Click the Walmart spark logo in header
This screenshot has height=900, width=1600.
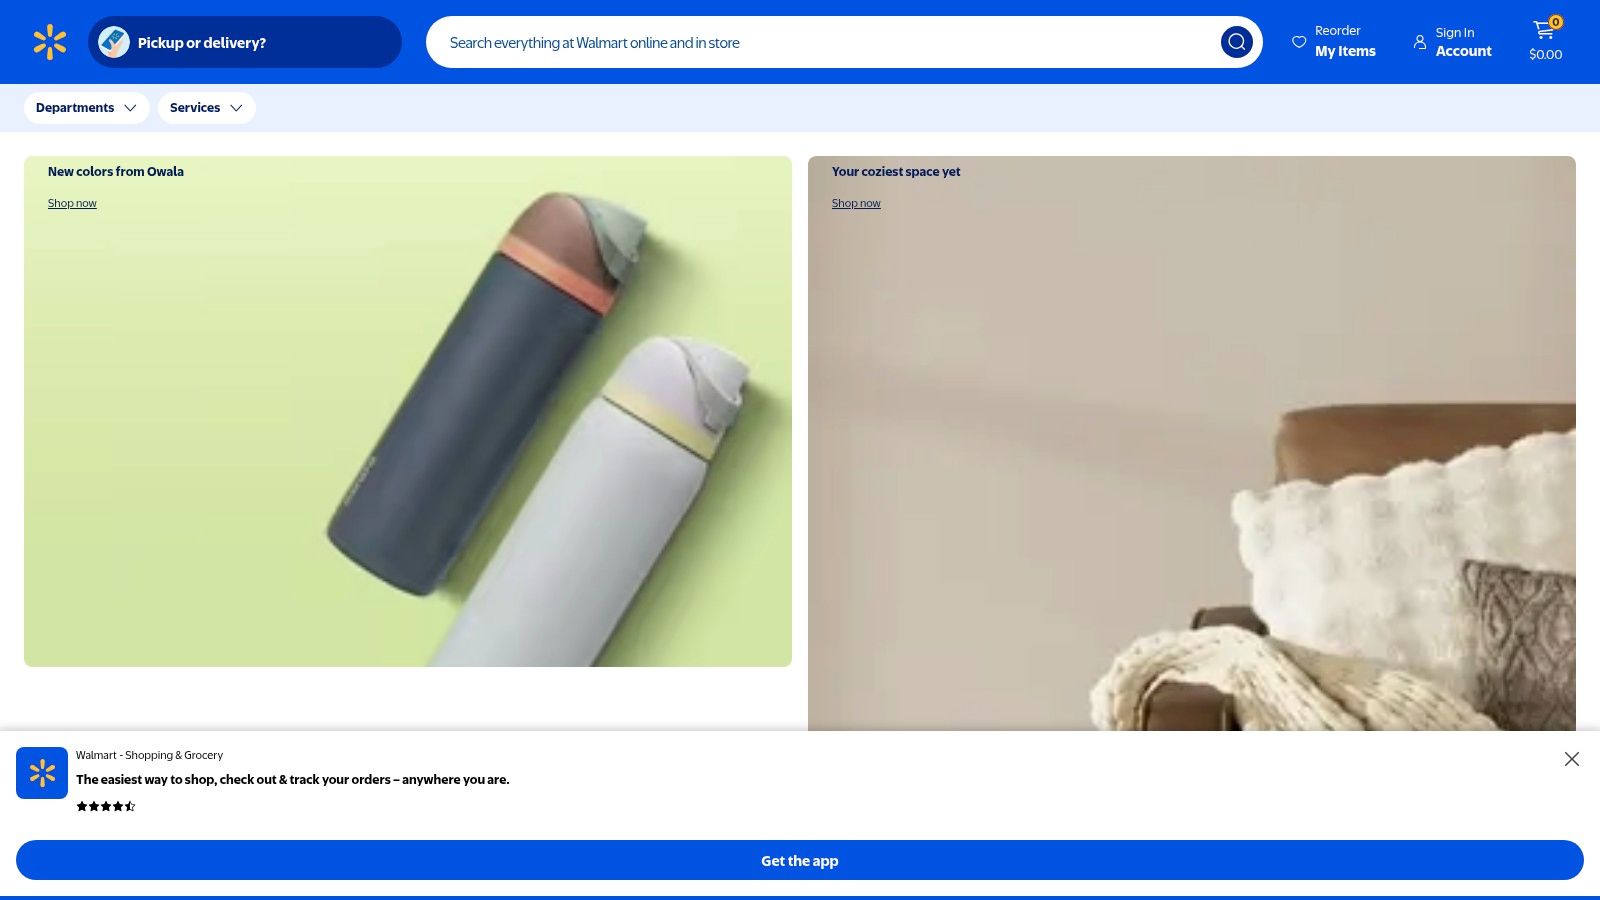point(50,42)
